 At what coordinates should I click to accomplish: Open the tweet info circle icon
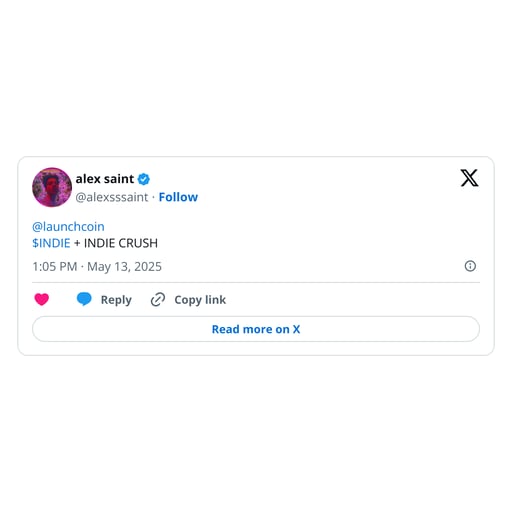[x=470, y=266]
